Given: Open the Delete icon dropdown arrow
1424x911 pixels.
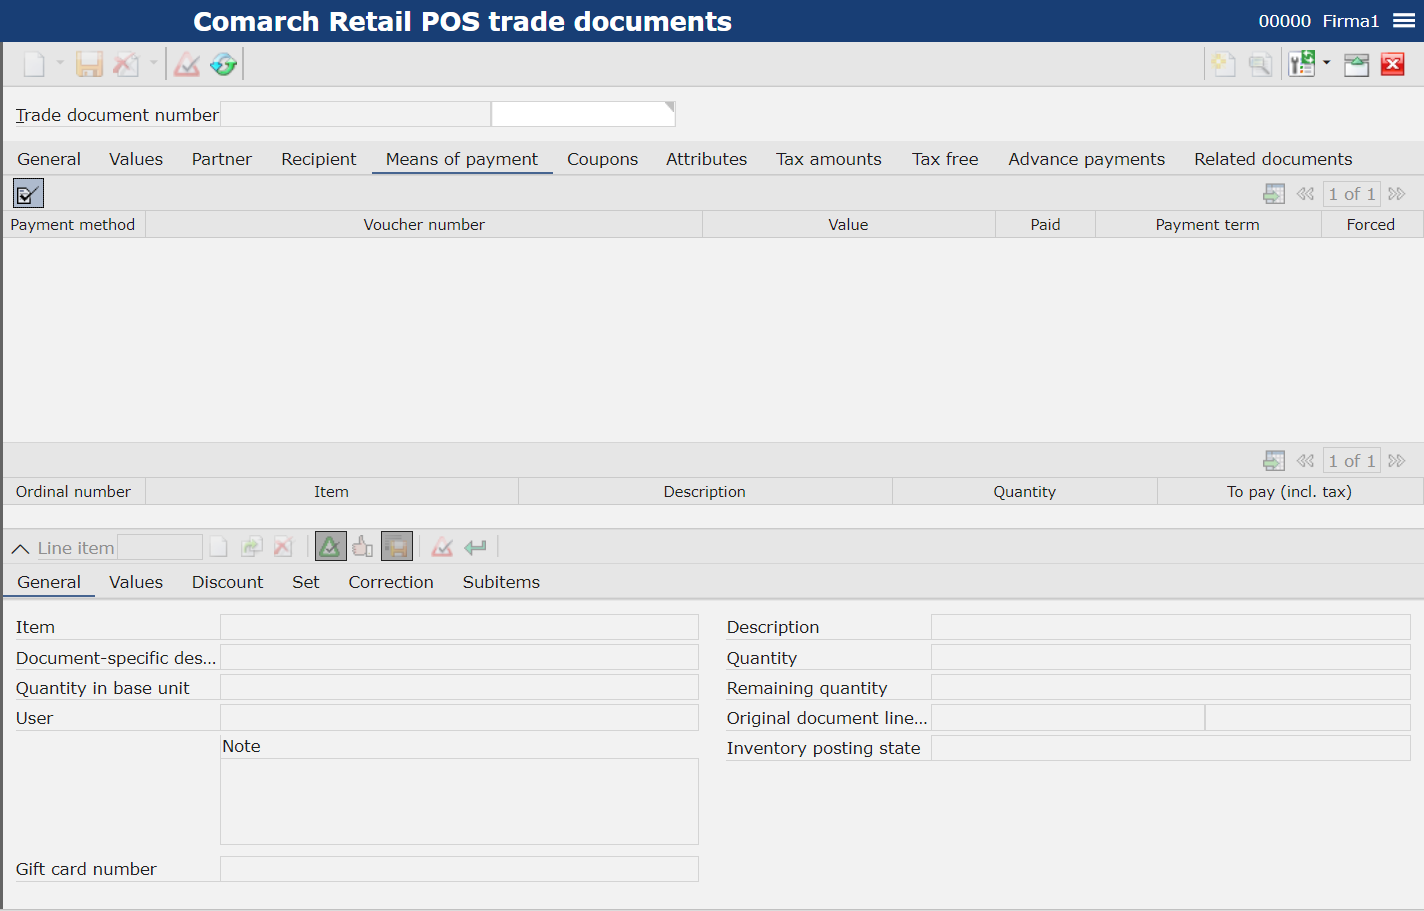Looking at the screenshot, I should pos(153,63).
